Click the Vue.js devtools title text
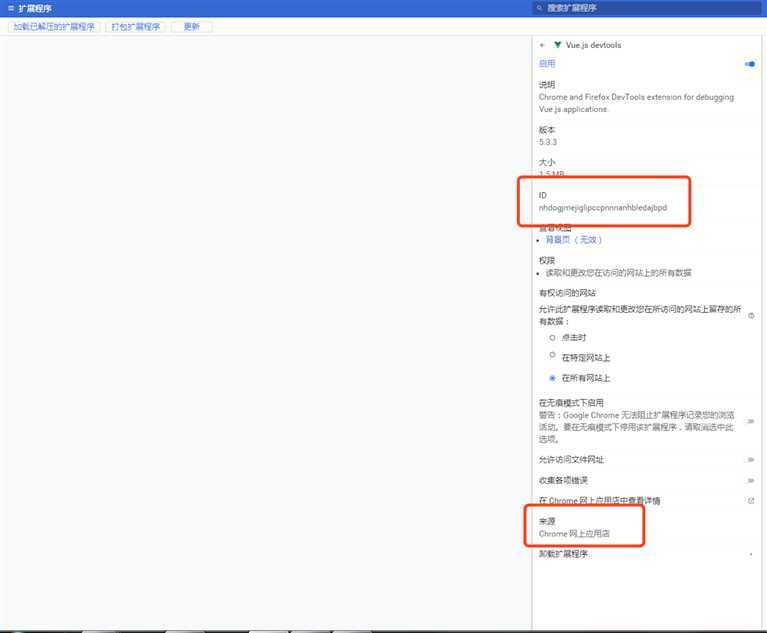 (x=593, y=45)
